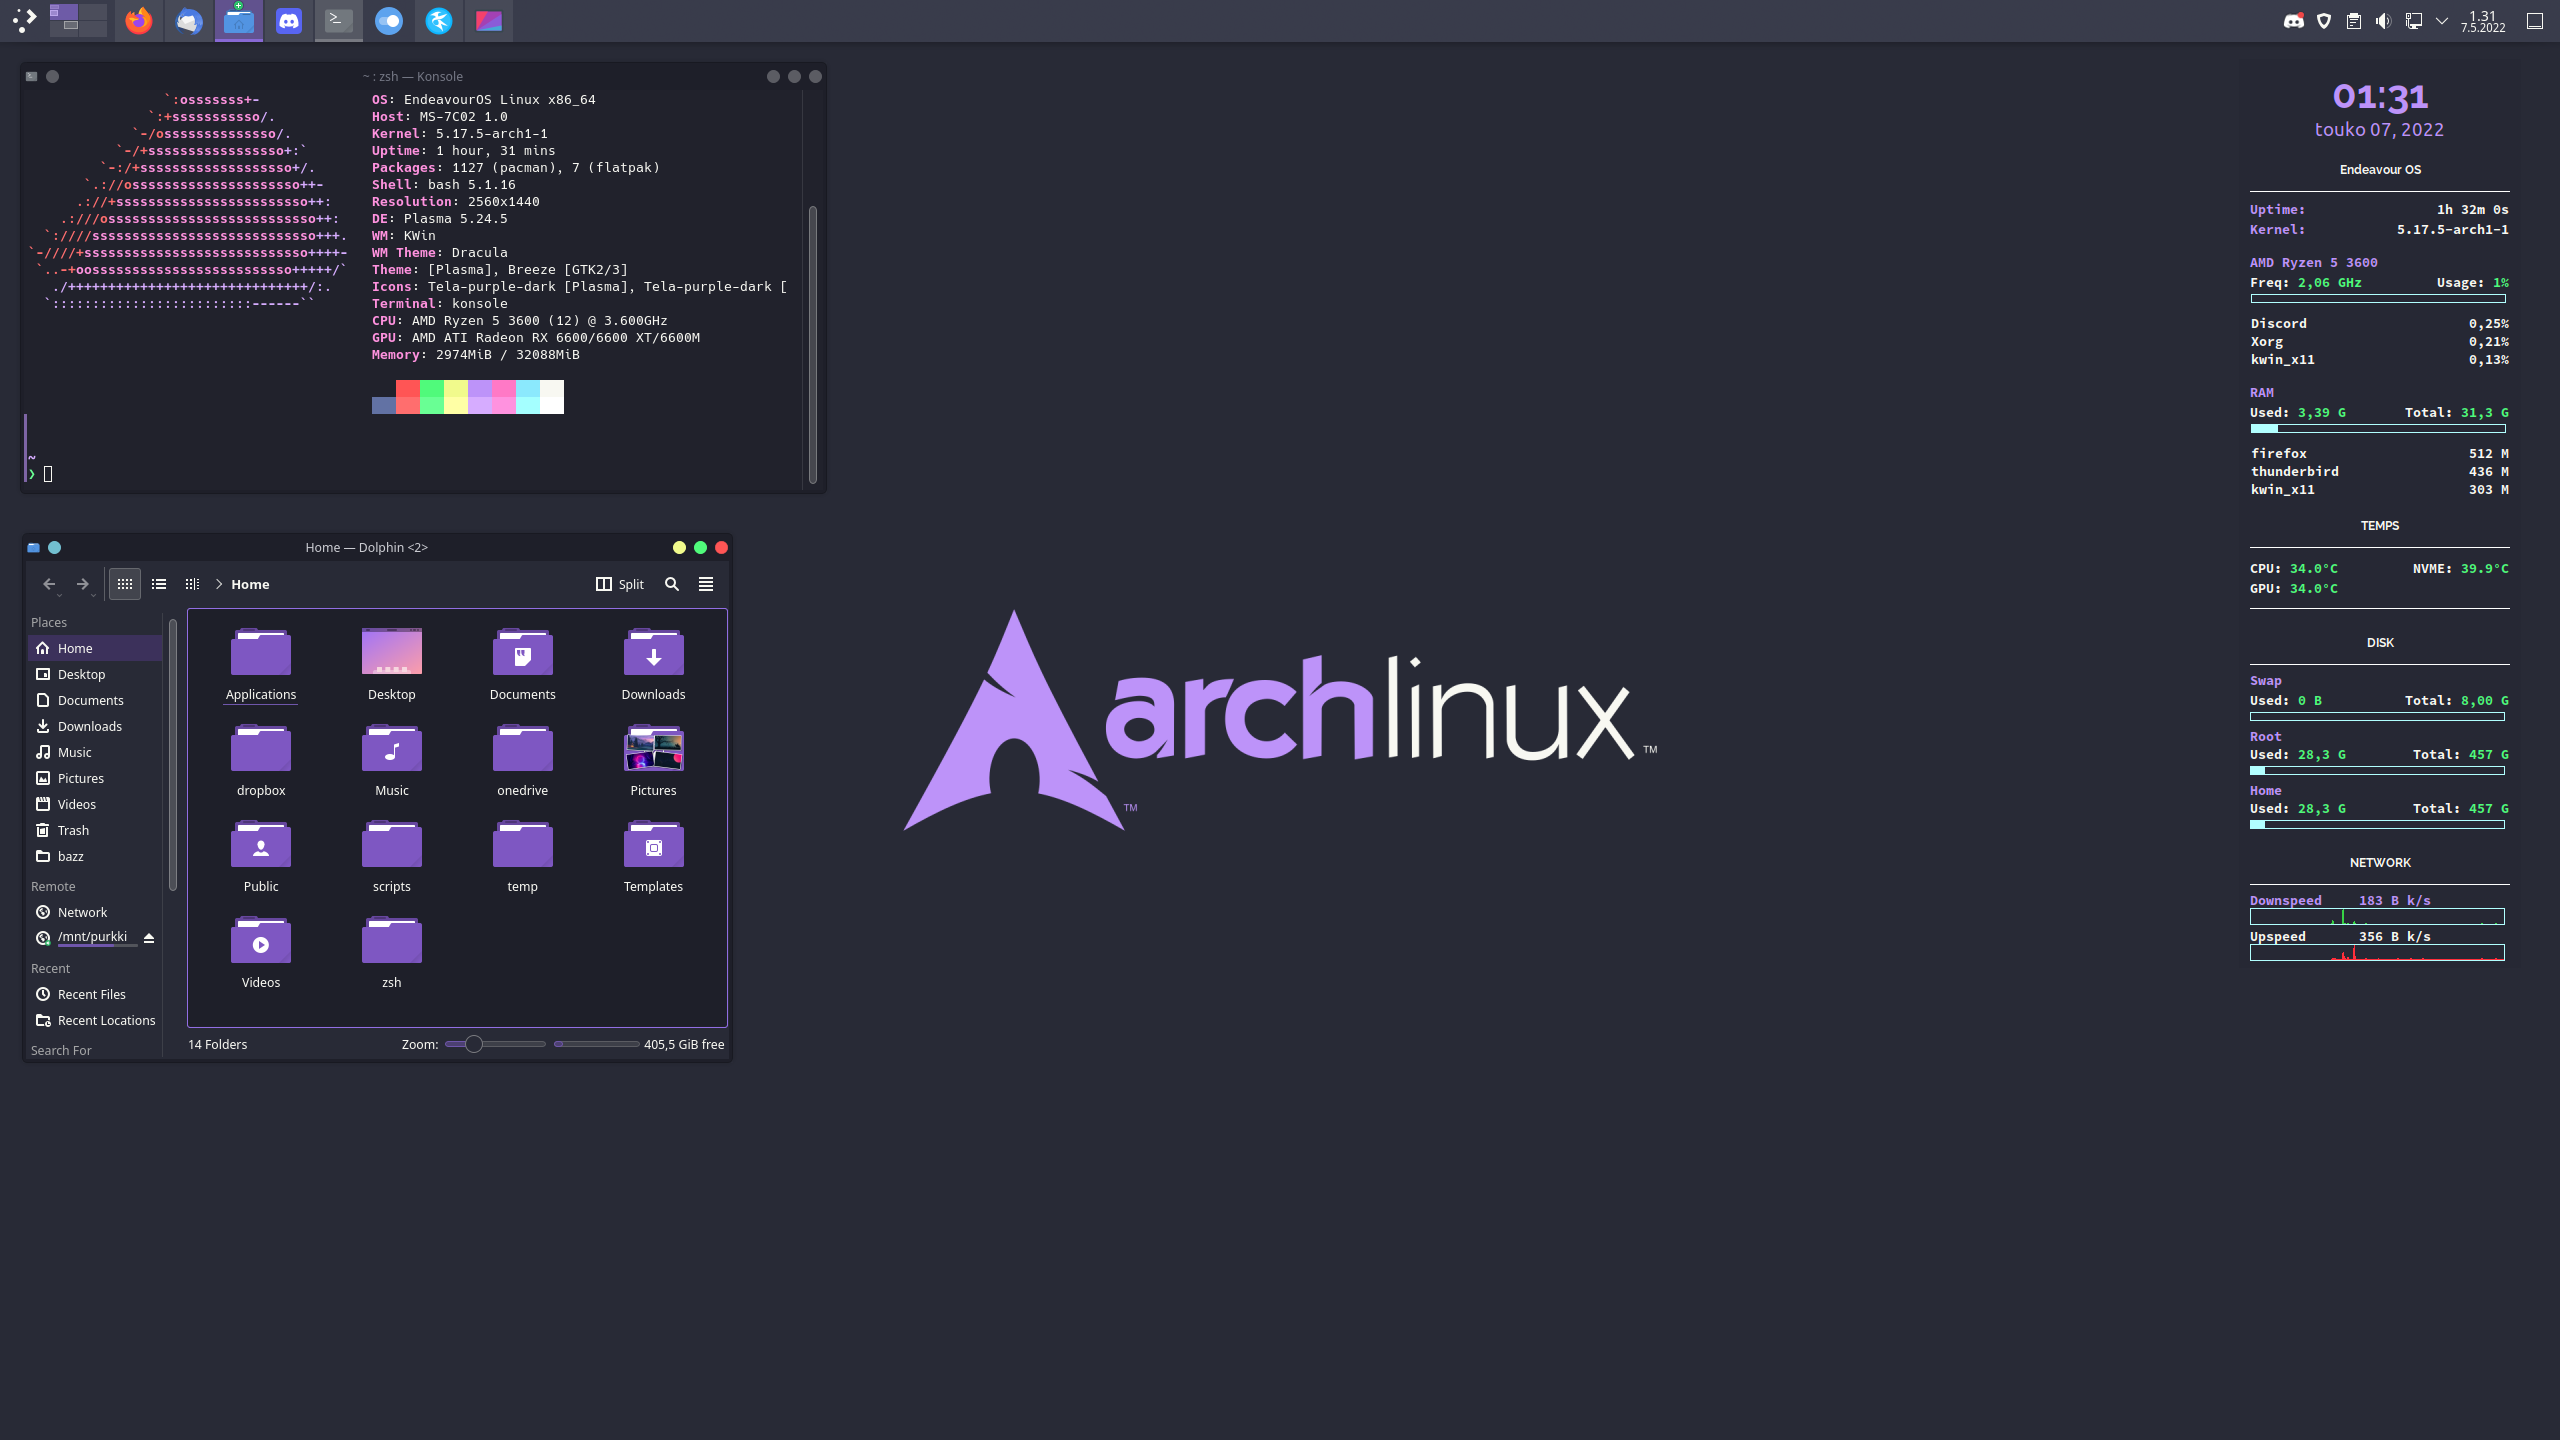Open Dolphin hamburger menu
The width and height of the screenshot is (2560, 1440).
[x=706, y=584]
